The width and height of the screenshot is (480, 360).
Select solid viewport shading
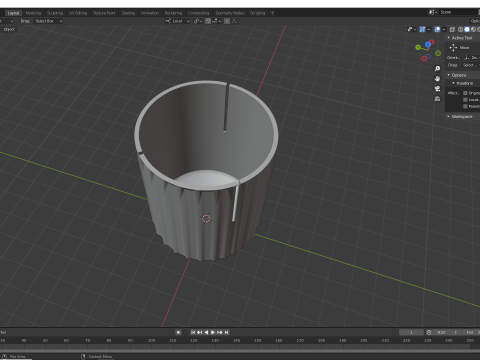coord(467,29)
